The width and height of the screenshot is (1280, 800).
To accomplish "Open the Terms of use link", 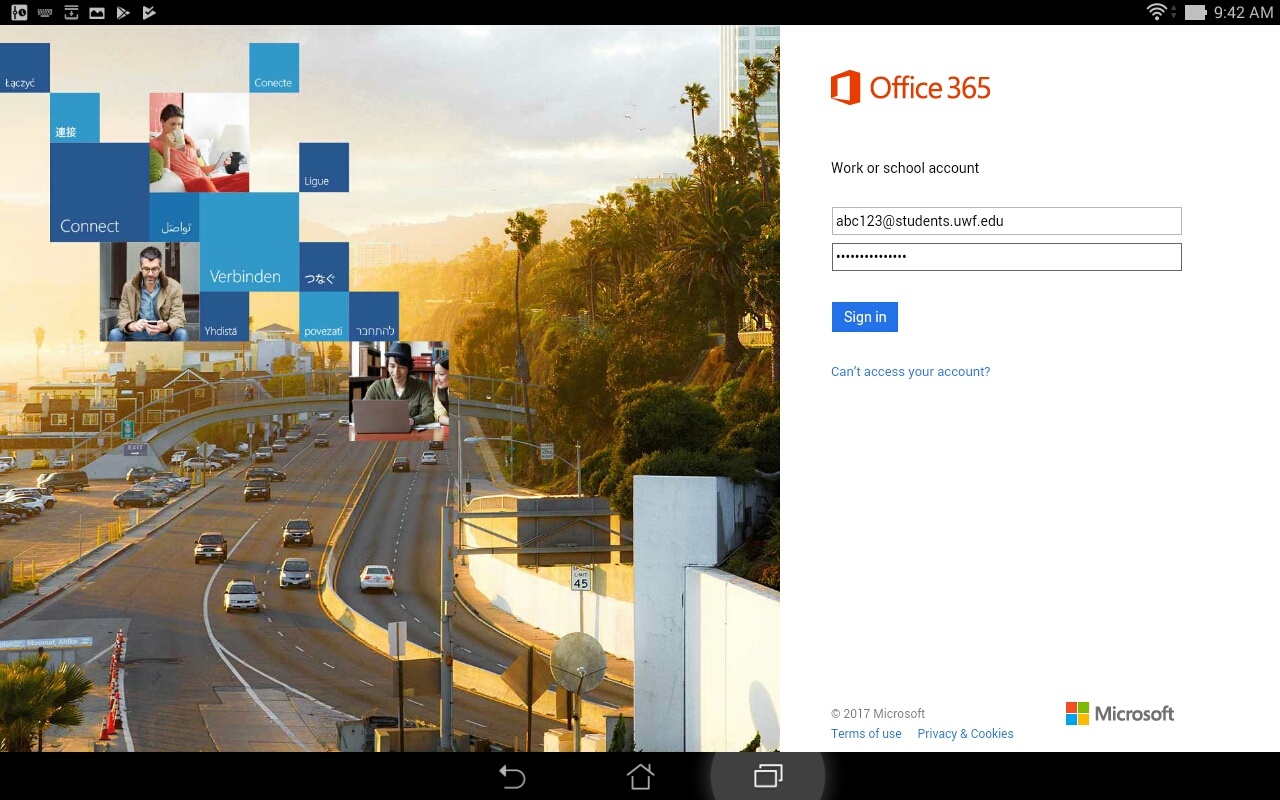I will 866,734.
